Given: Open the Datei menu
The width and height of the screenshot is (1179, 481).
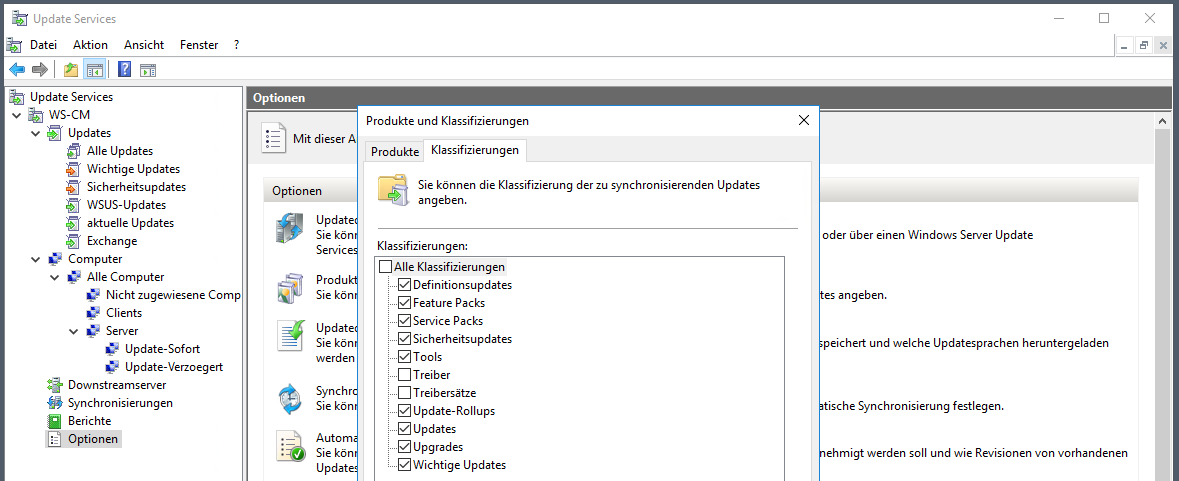Looking at the screenshot, I should (44, 45).
